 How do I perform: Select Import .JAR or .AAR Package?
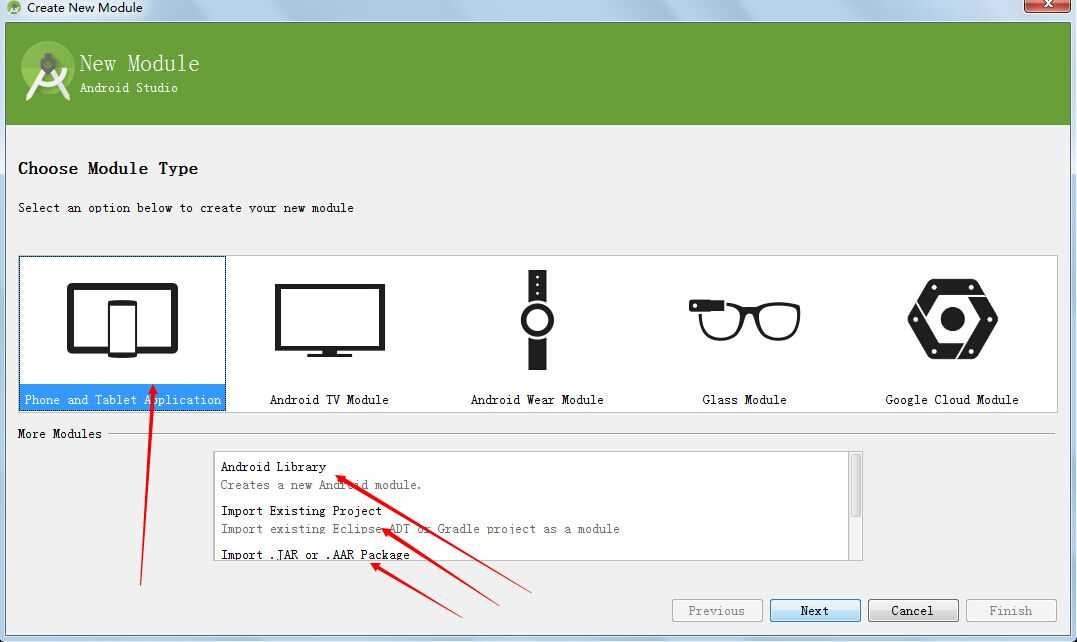[315, 554]
